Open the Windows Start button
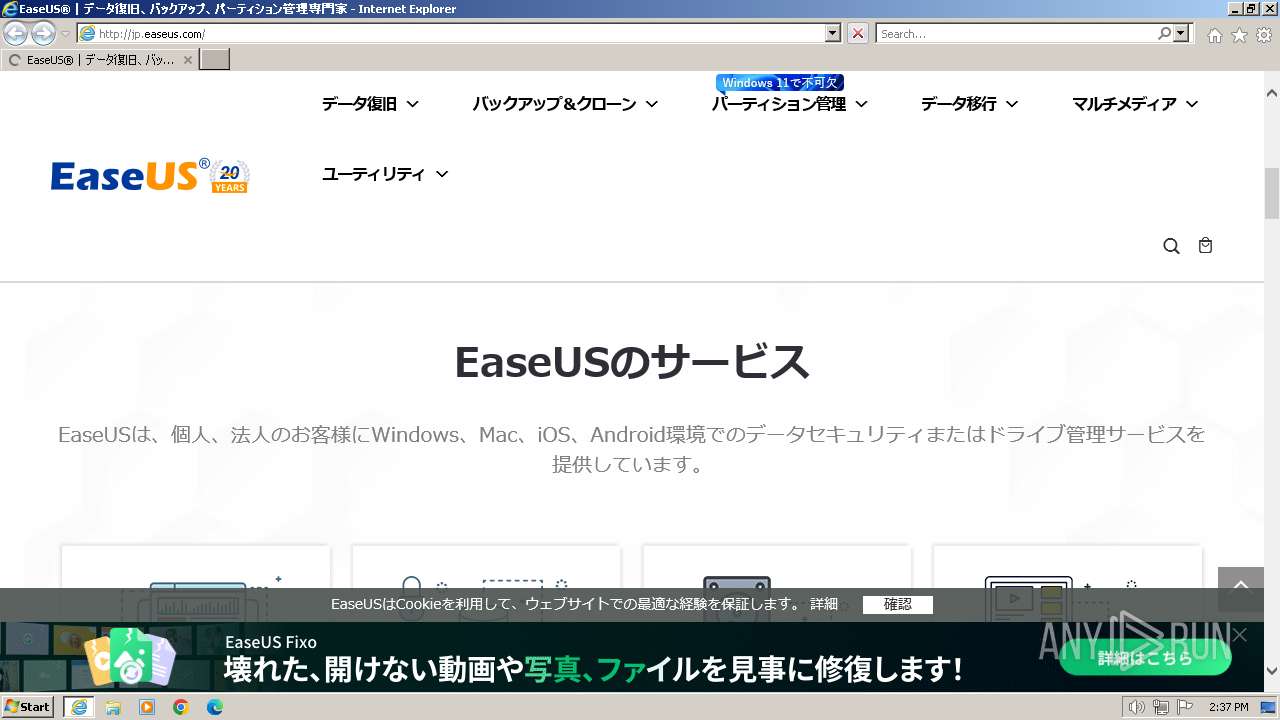 tap(27, 707)
